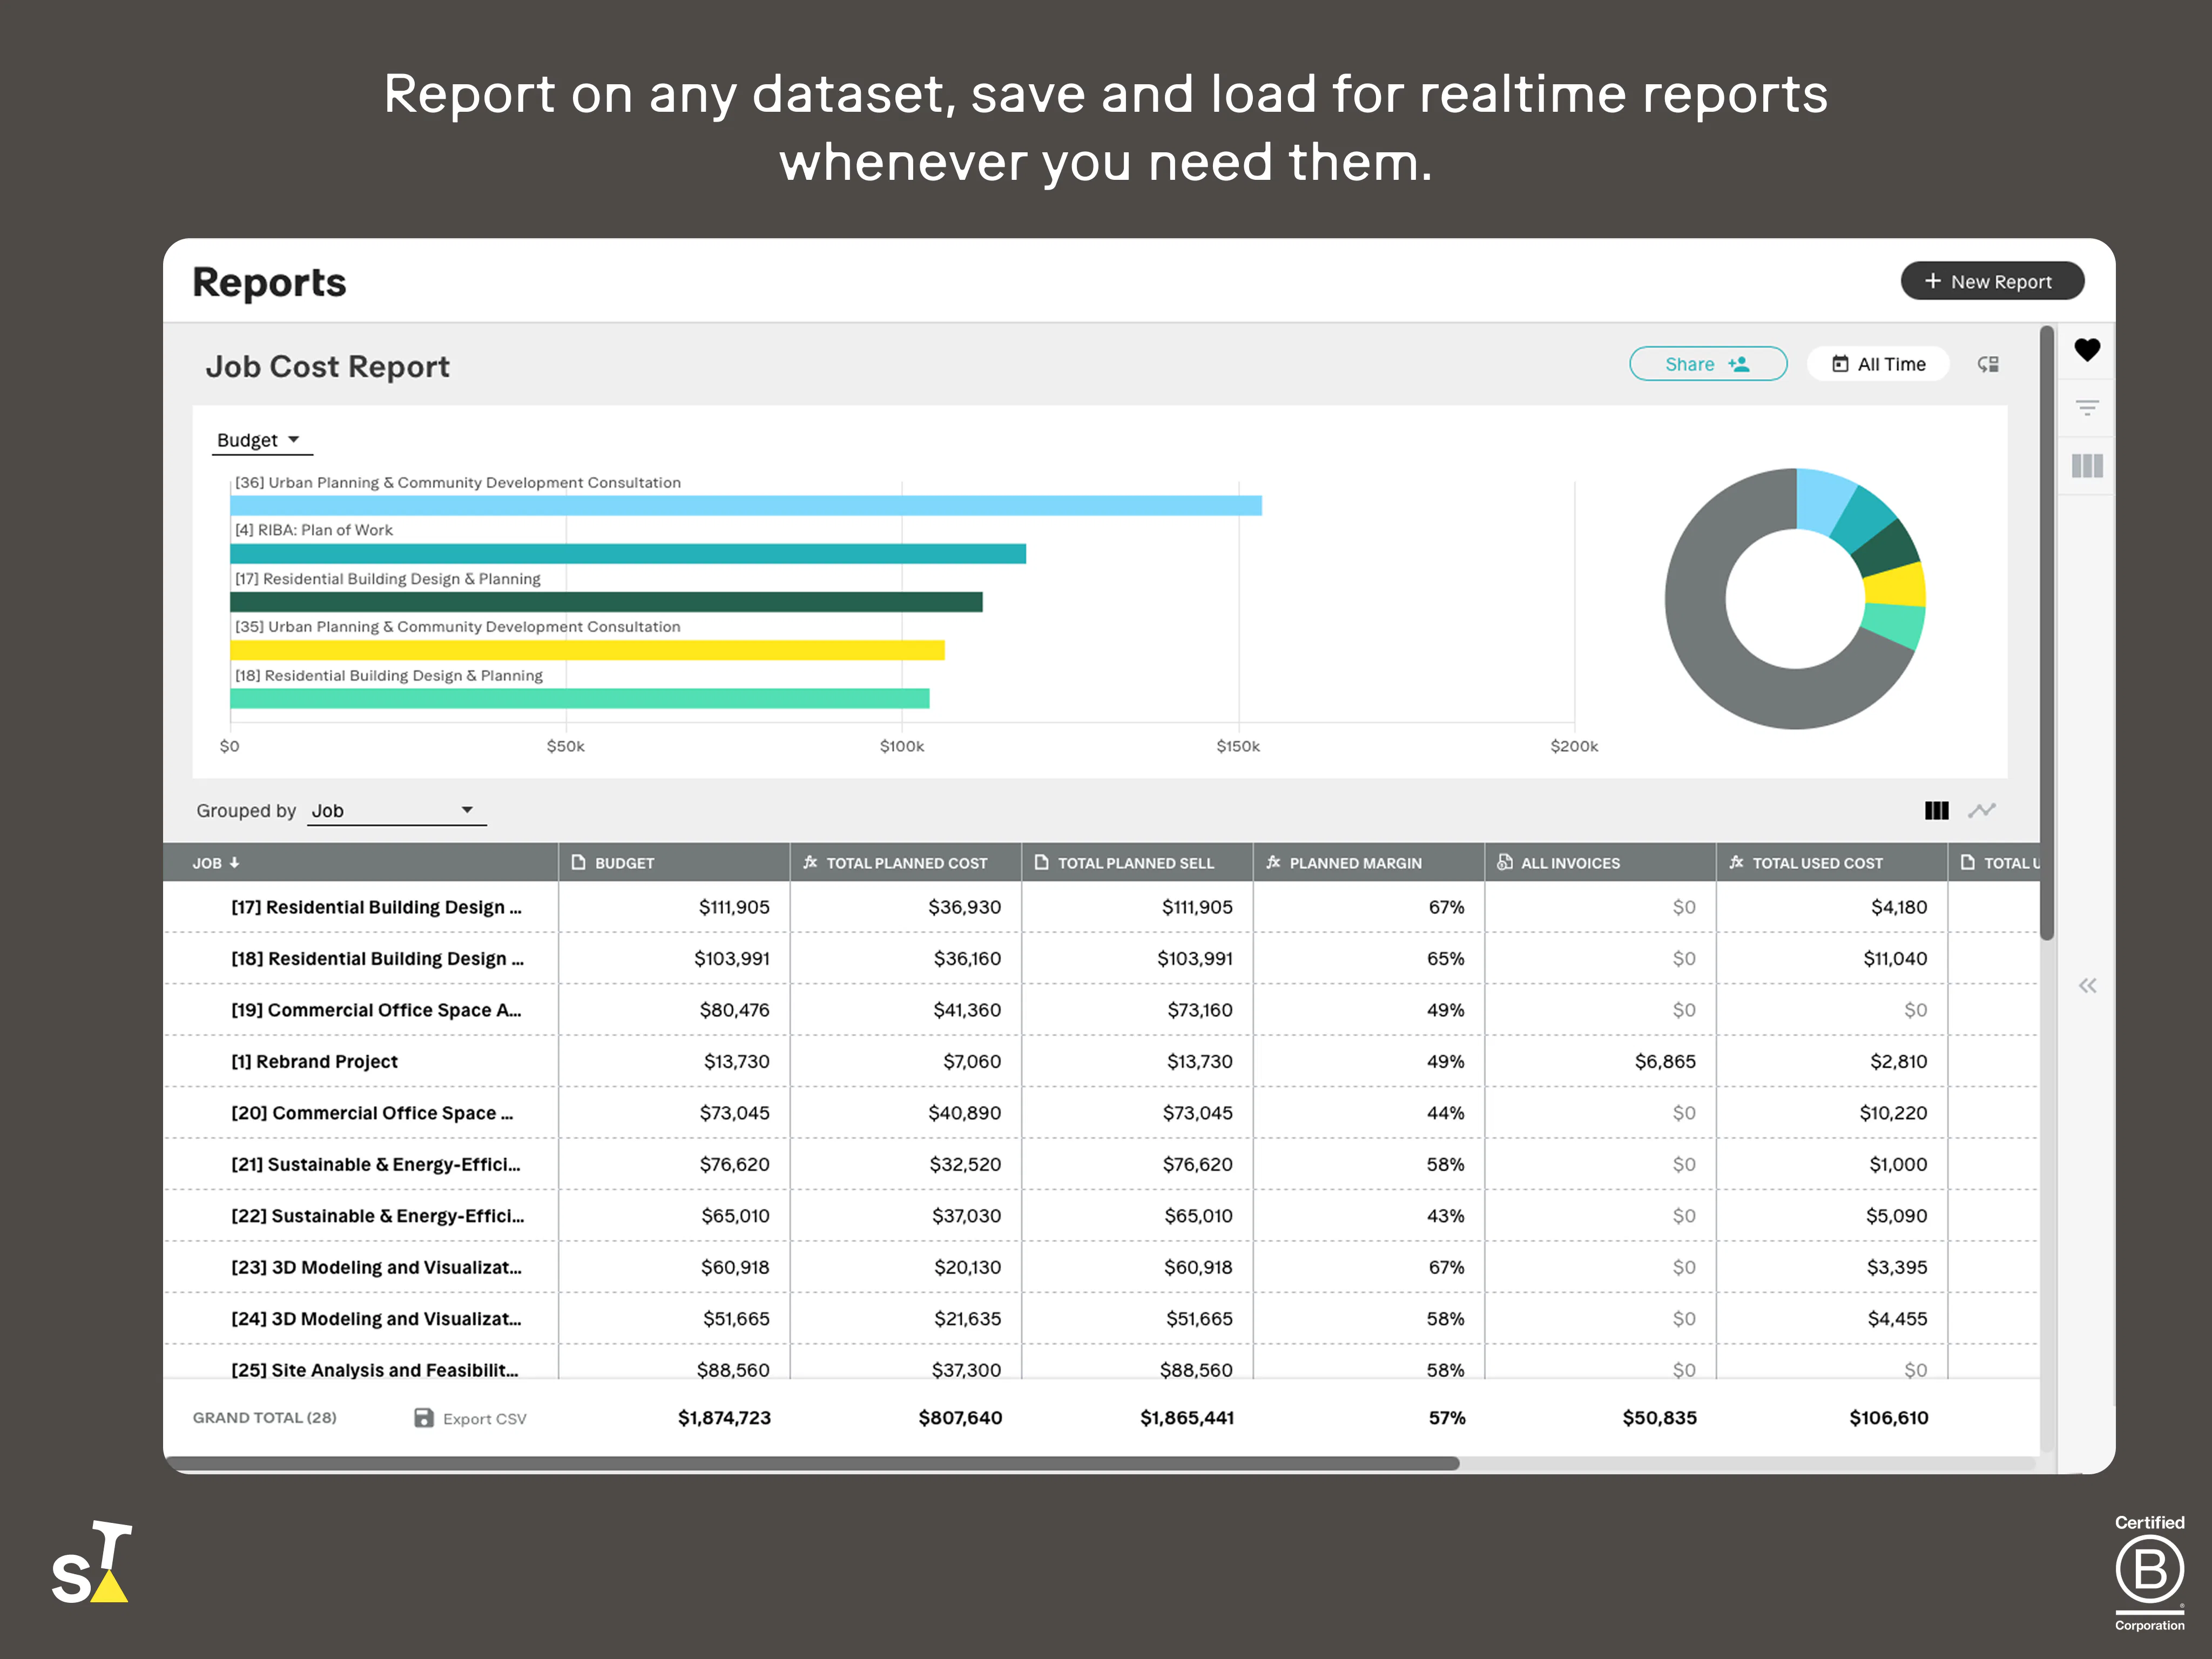Switch to table columns view icon

tap(1936, 811)
